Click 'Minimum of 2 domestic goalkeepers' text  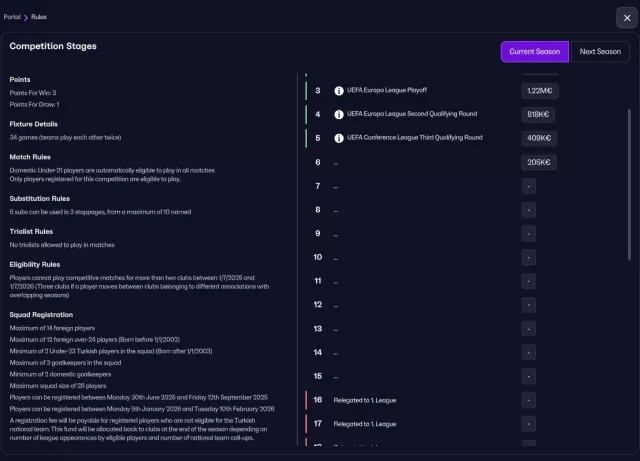click(60, 374)
